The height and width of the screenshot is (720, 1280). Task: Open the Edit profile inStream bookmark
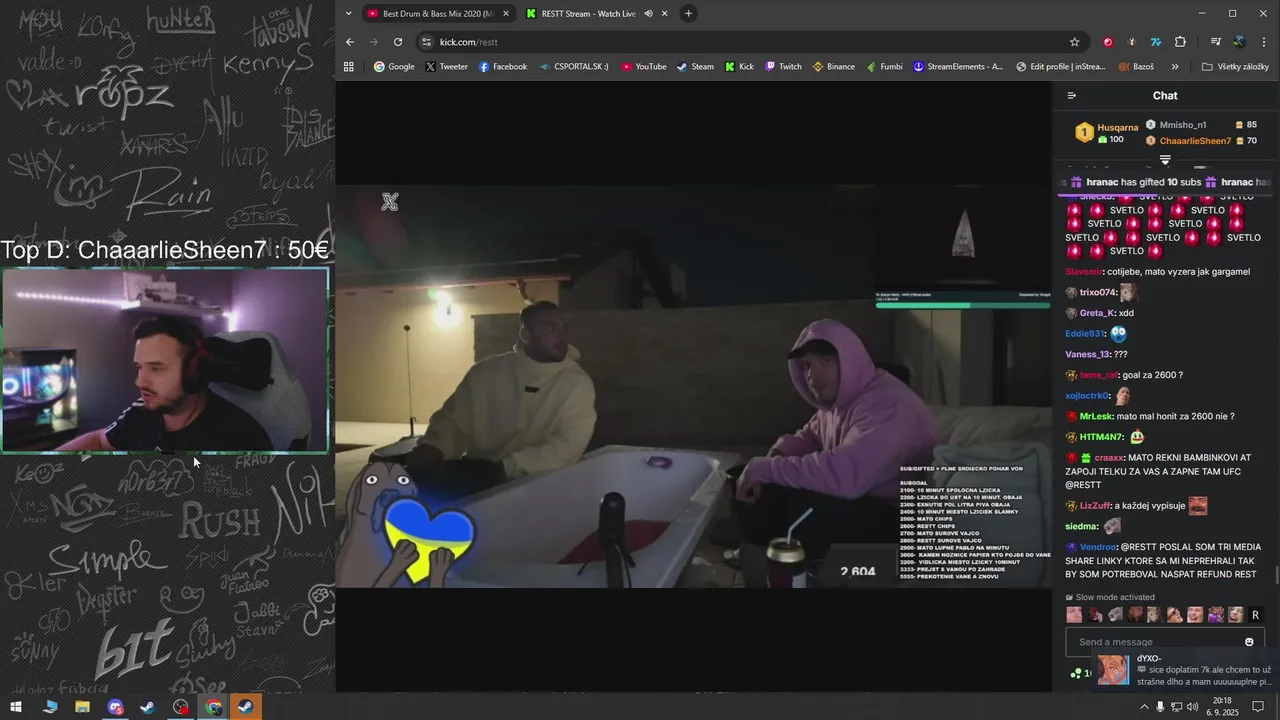(1061, 67)
